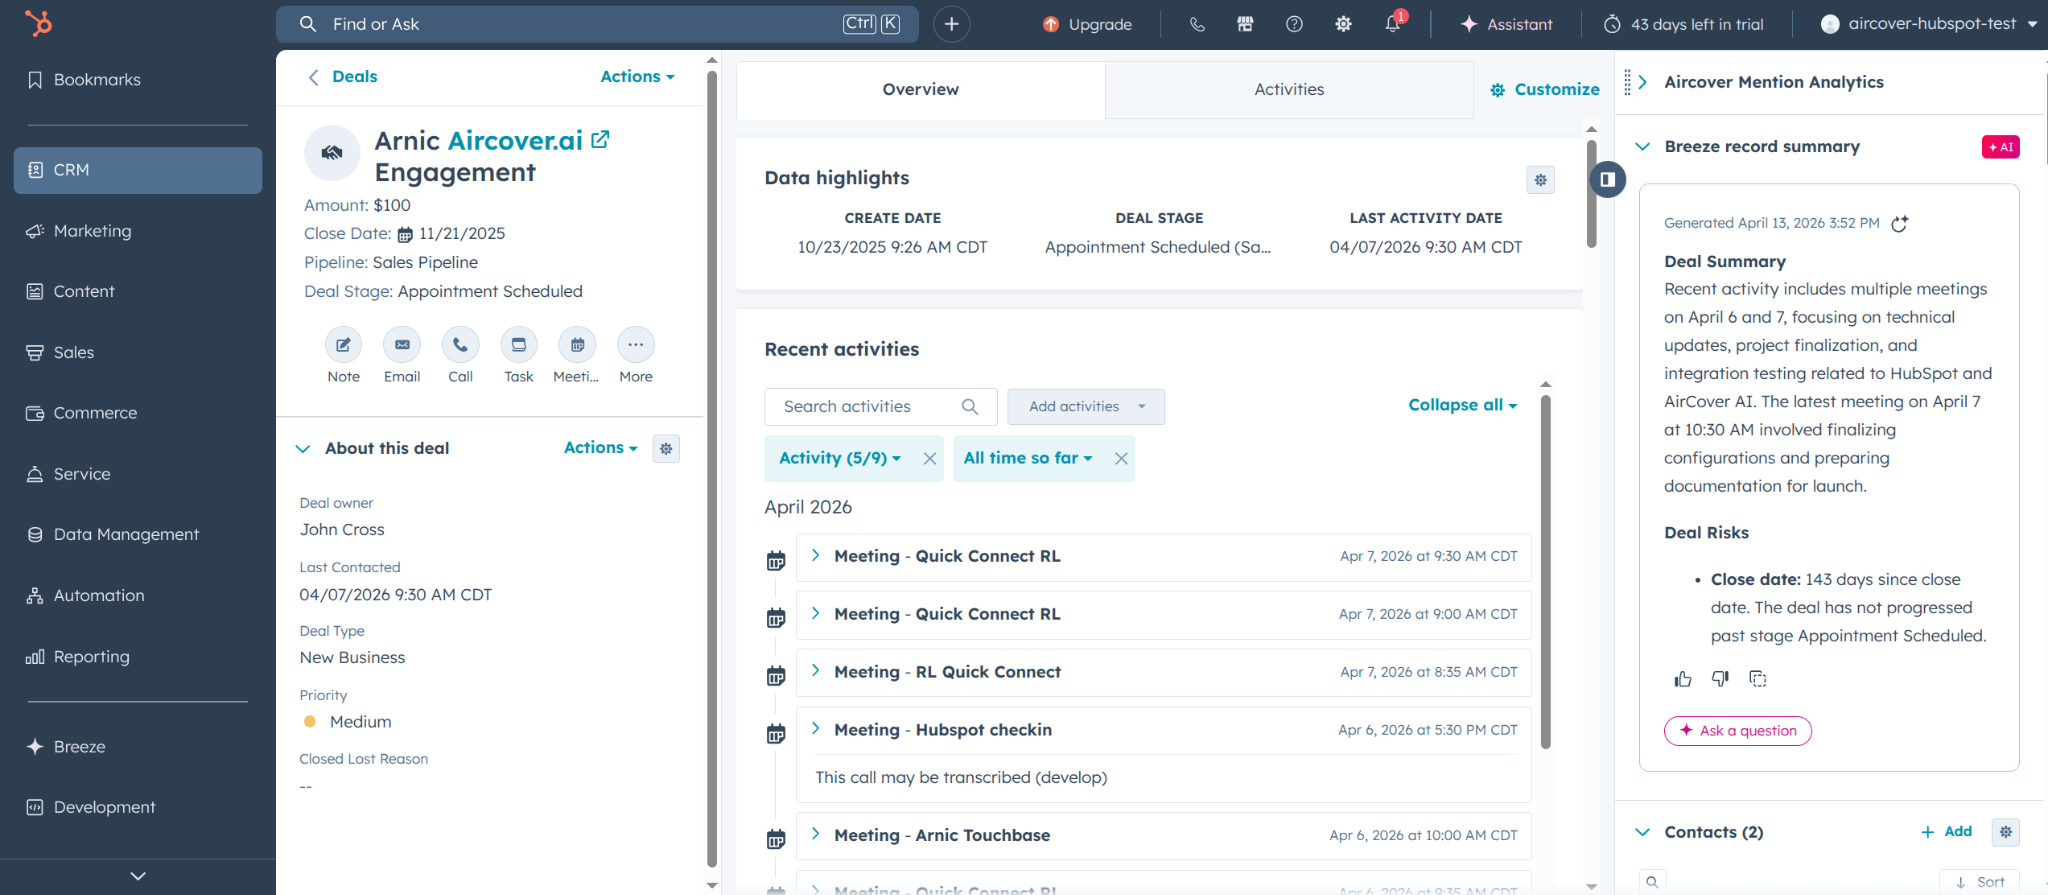Remove the All time so far filter
2048x895 pixels.
click(x=1121, y=458)
